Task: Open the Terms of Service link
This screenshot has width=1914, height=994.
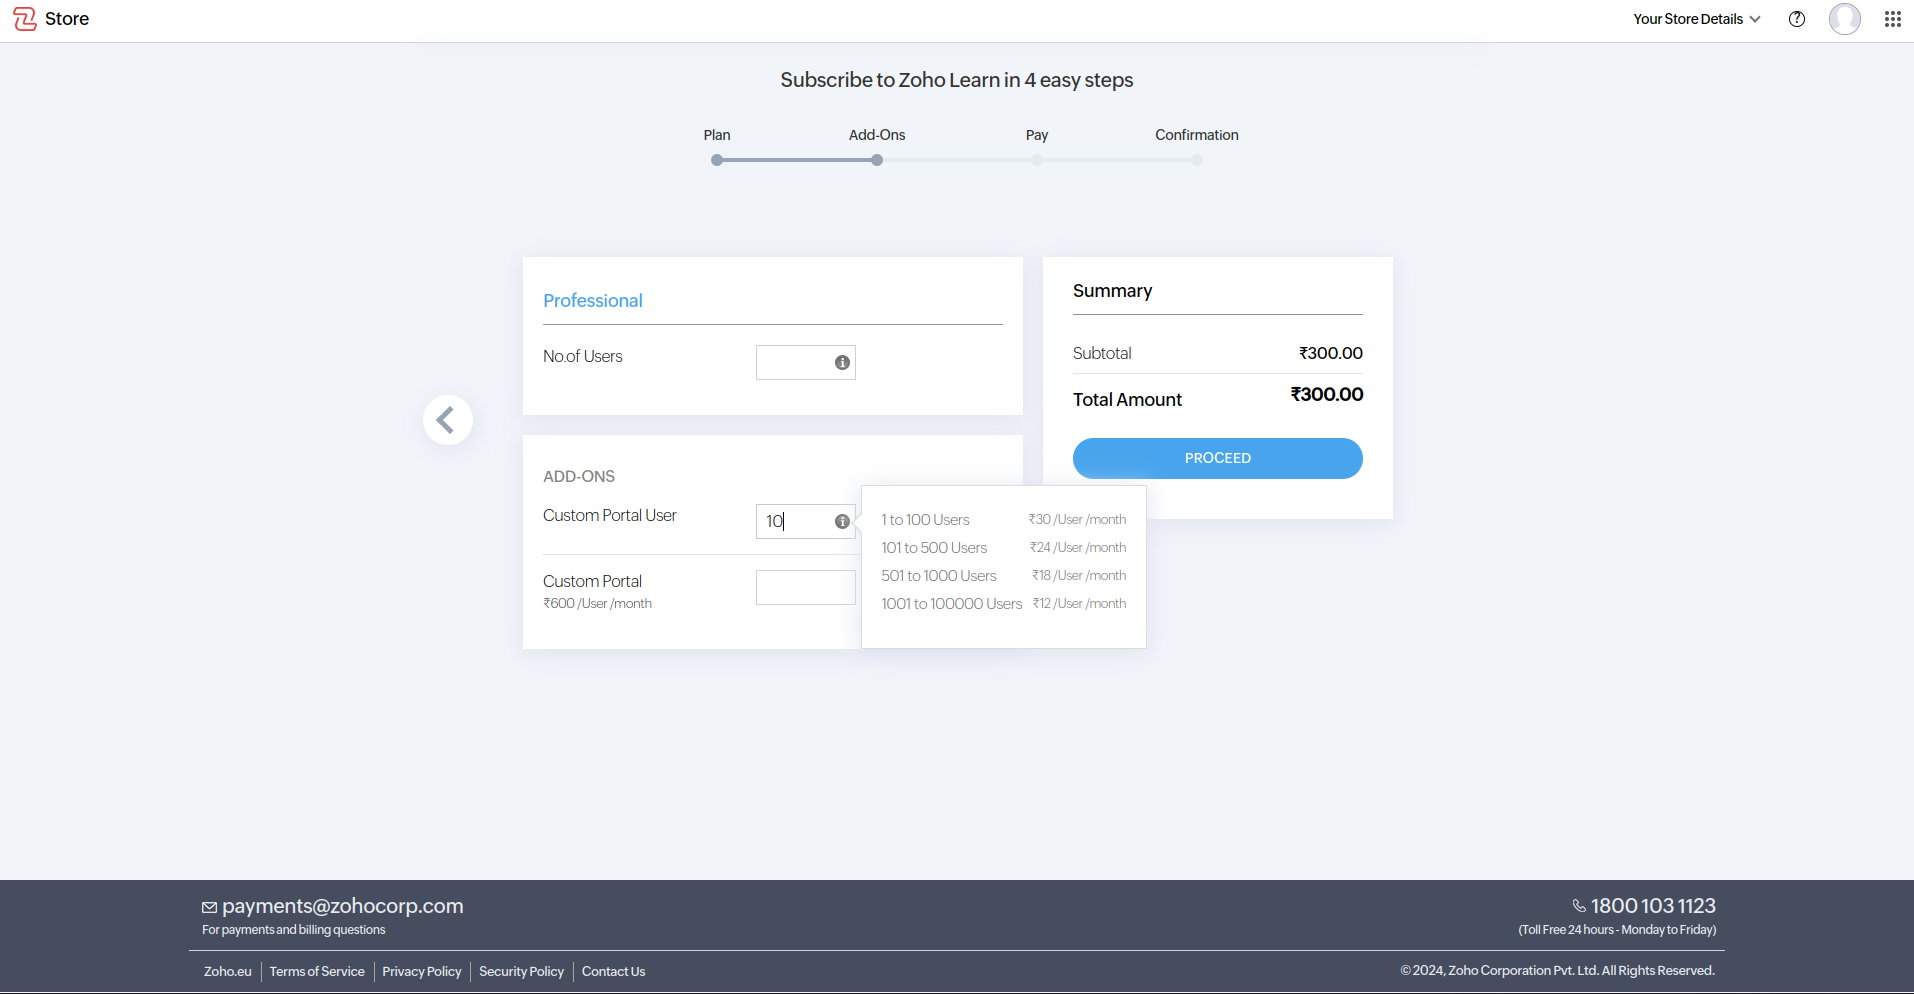Action: coord(317,971)
